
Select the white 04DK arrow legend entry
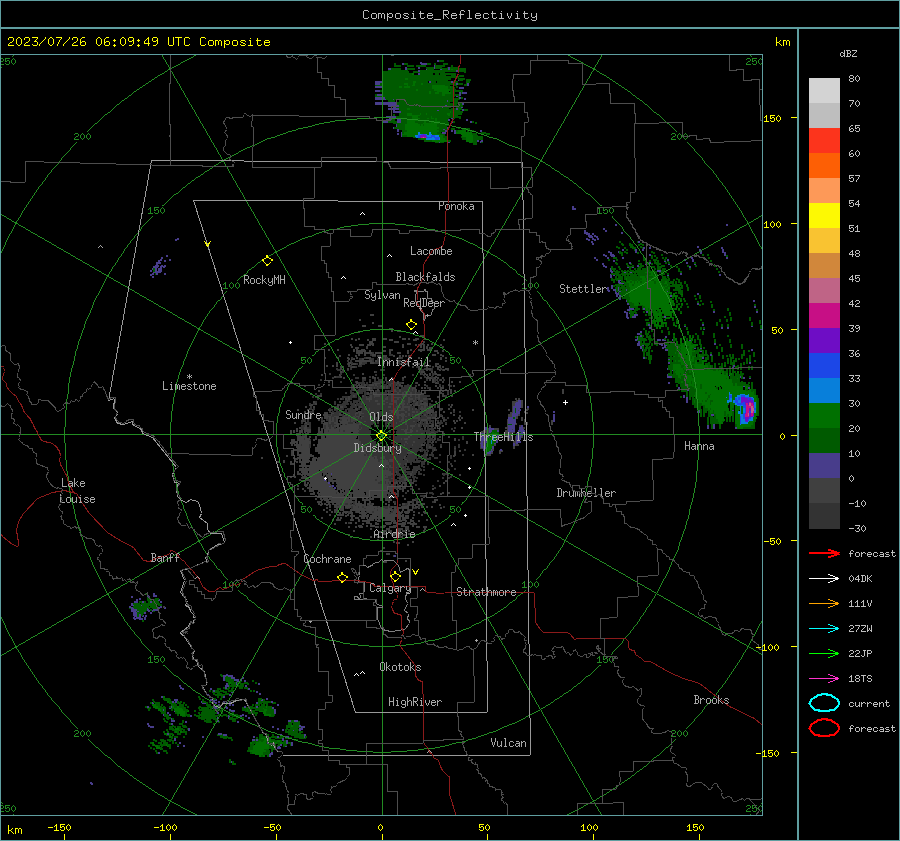824,579
